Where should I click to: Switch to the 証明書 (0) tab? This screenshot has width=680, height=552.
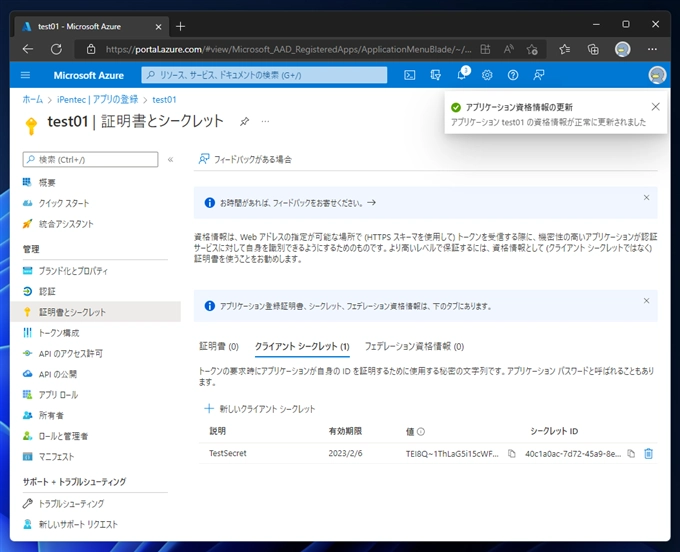(218, 346)
